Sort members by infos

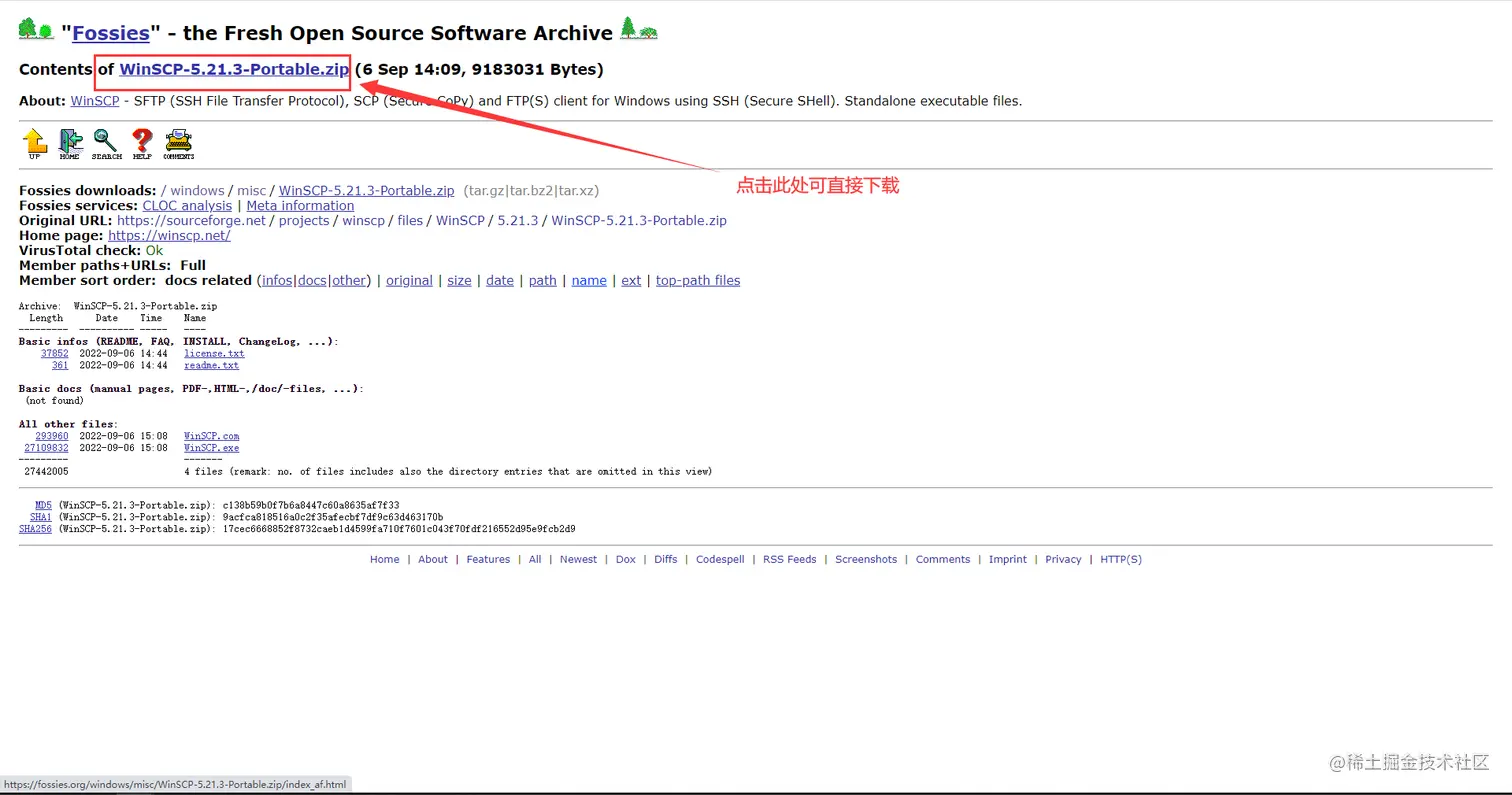pos(277,281)
